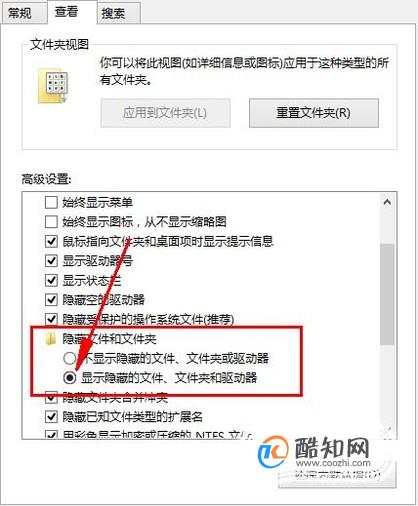418x506 pixels.
Task: Enable 始终显示菜单 checkbox
Action: (x=51, y=202)
